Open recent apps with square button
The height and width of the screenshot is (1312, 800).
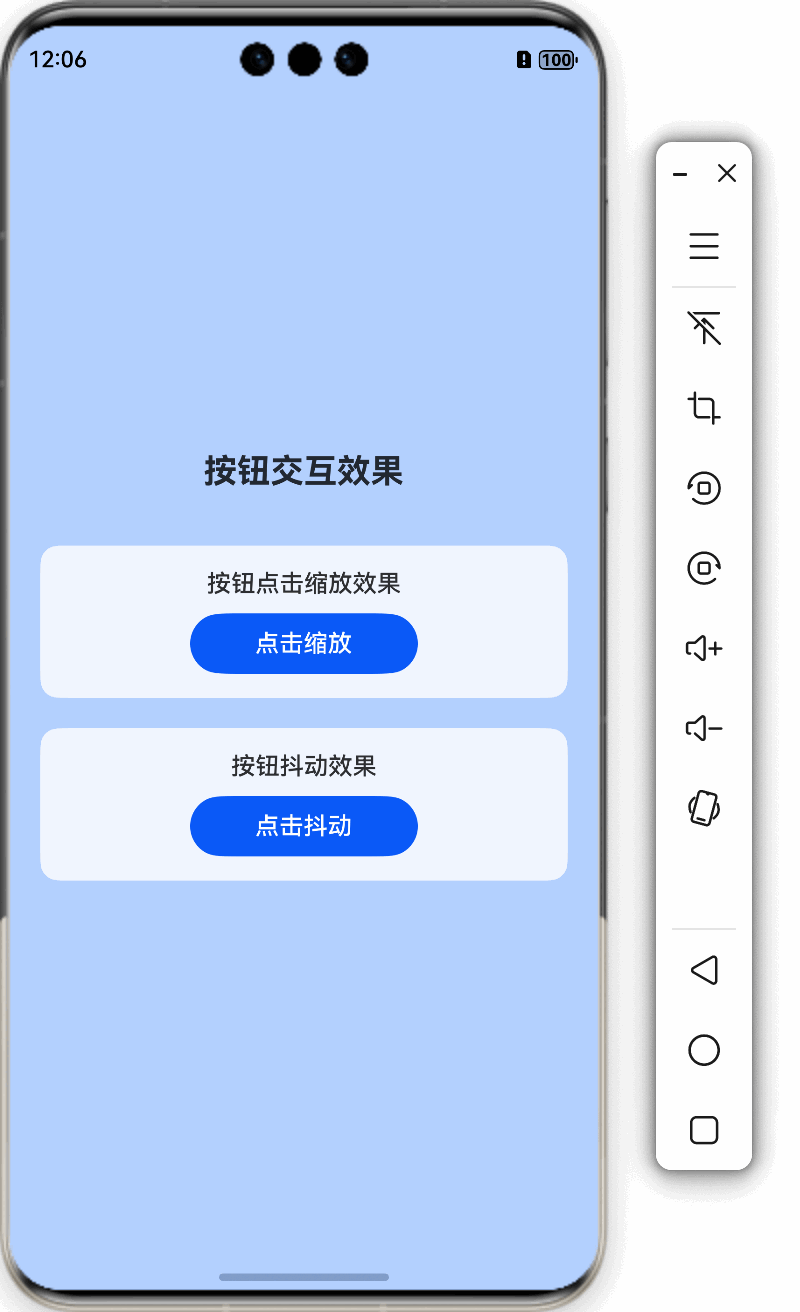tap(704, 1130)
